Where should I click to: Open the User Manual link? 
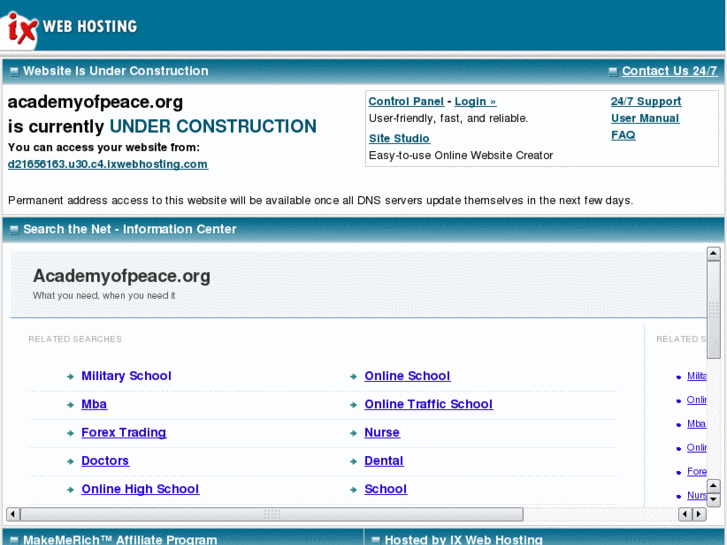[645, 118]
